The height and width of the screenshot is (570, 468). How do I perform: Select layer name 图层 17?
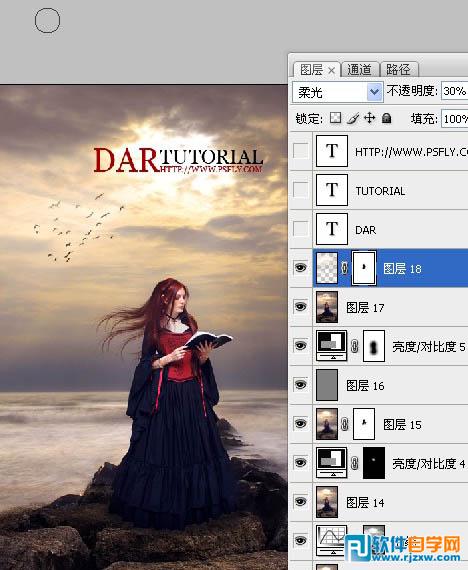(365, 308)
